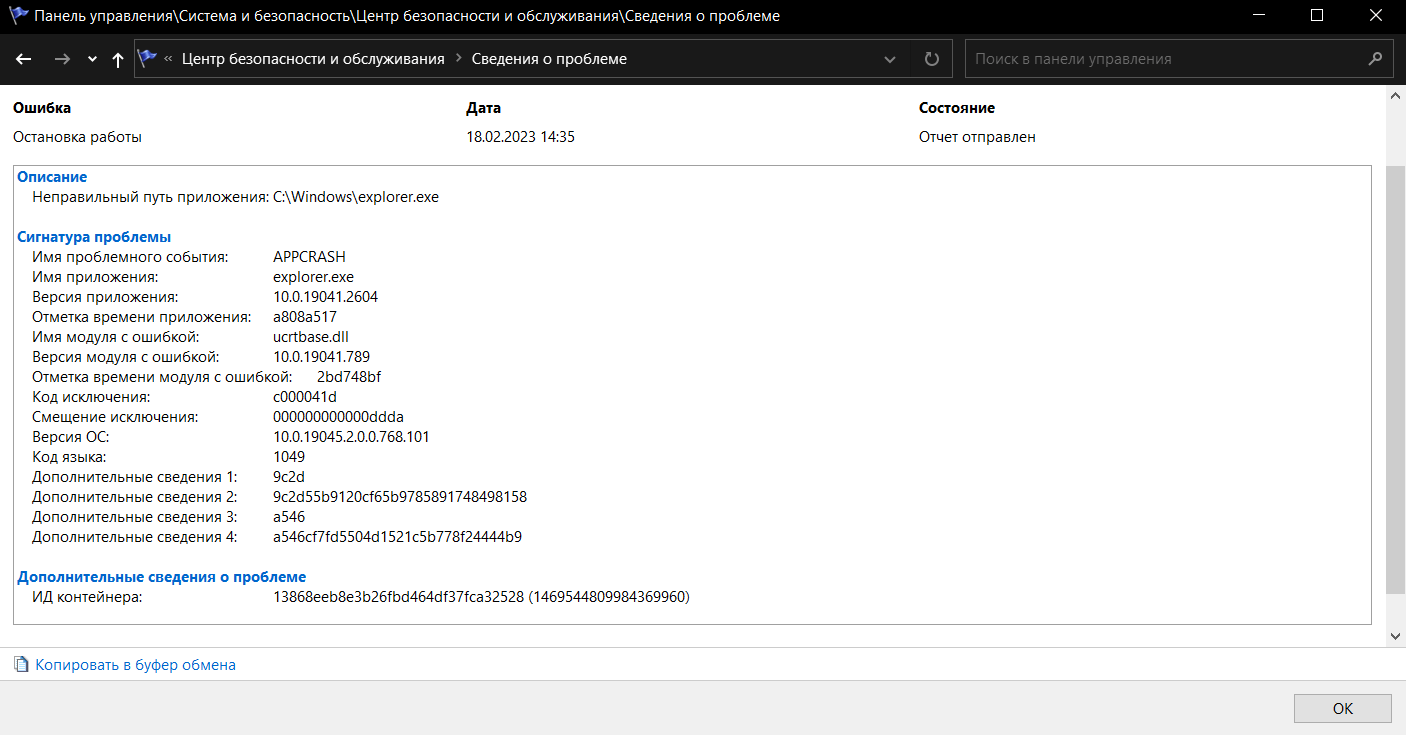Click the Состояние column header
This screenshot has width=1406, height=735.
(x=957, y=108)
